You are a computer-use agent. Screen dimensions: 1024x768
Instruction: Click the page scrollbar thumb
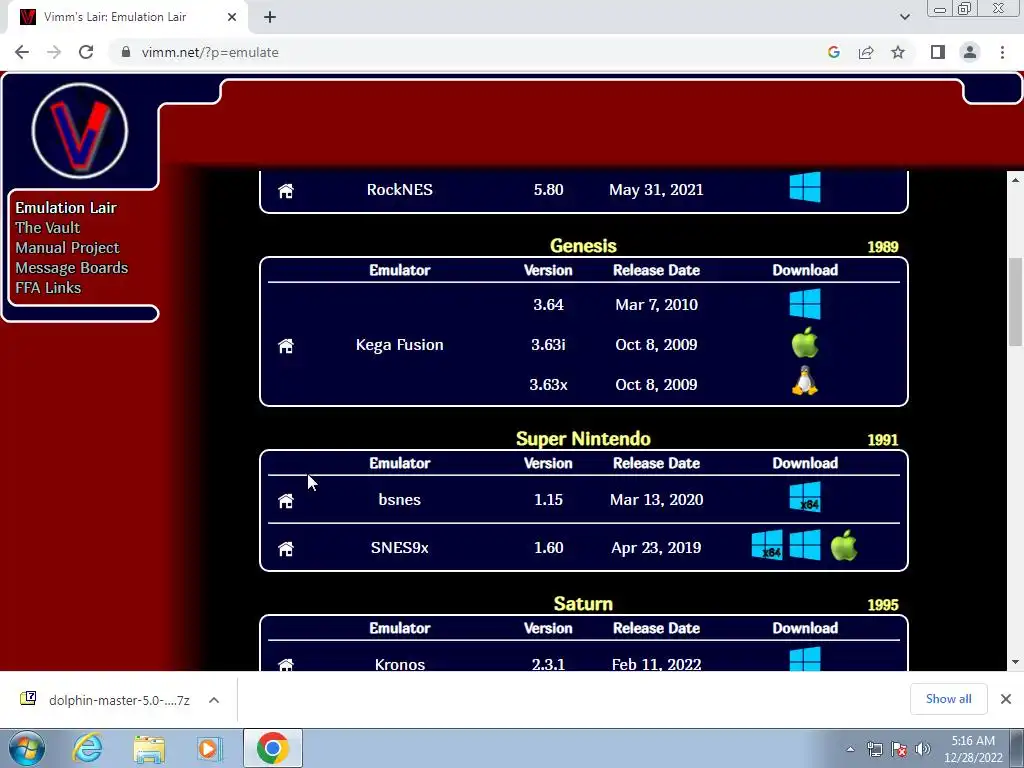pos(1015,302)
